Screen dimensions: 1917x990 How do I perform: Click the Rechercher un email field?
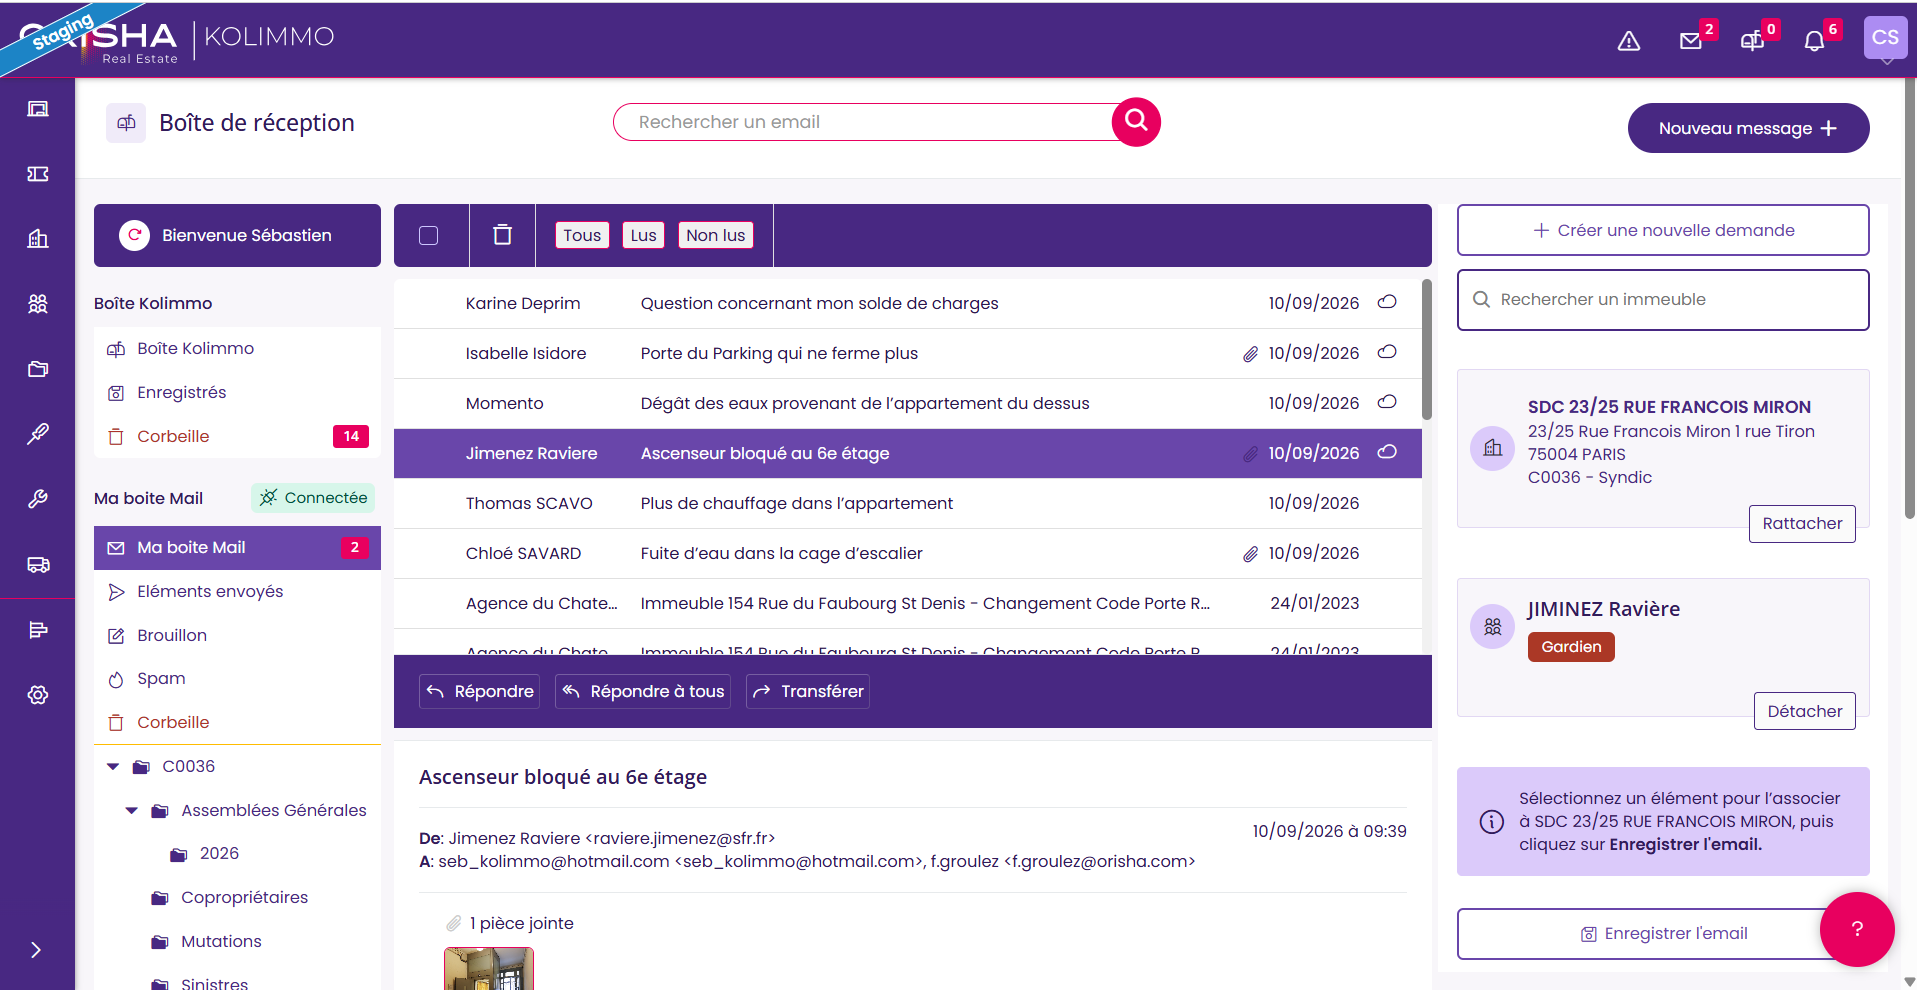865,122
